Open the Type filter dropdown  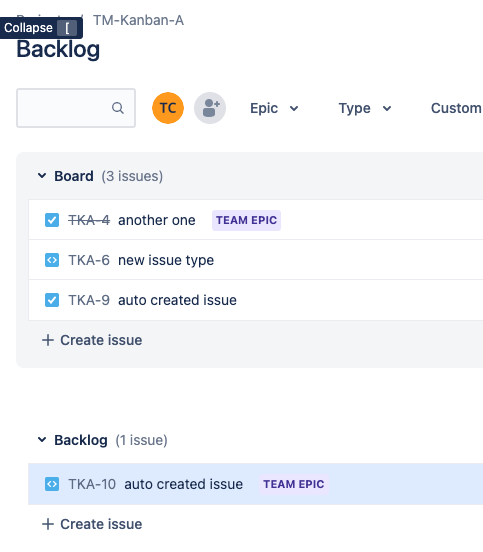coord(365,108)
